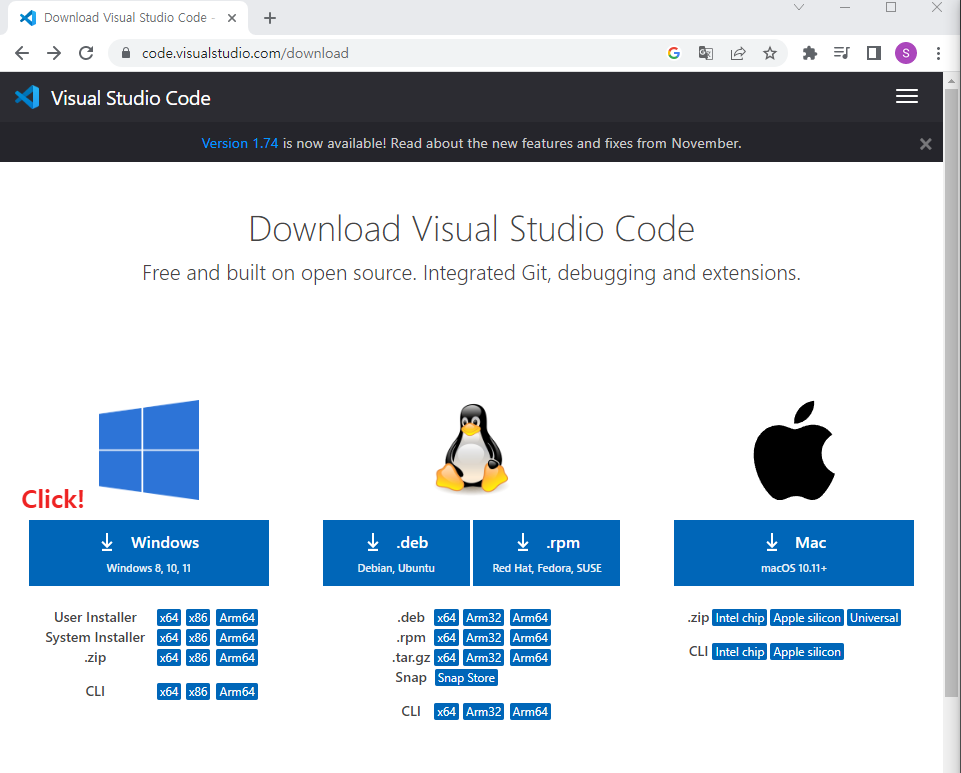This screenshot has width=961, height=773.
Task: Click the tab search chevron
Action: tap(799, 7)
